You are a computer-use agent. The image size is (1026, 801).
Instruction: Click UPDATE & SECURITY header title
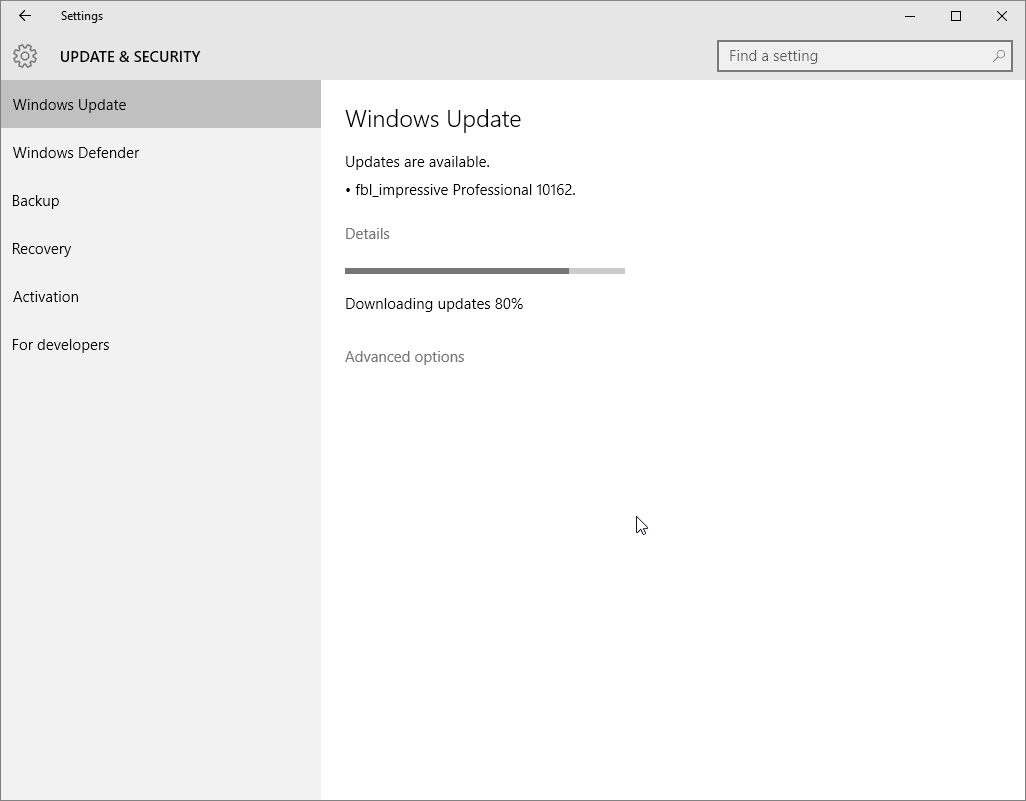[x=130, y=57]
